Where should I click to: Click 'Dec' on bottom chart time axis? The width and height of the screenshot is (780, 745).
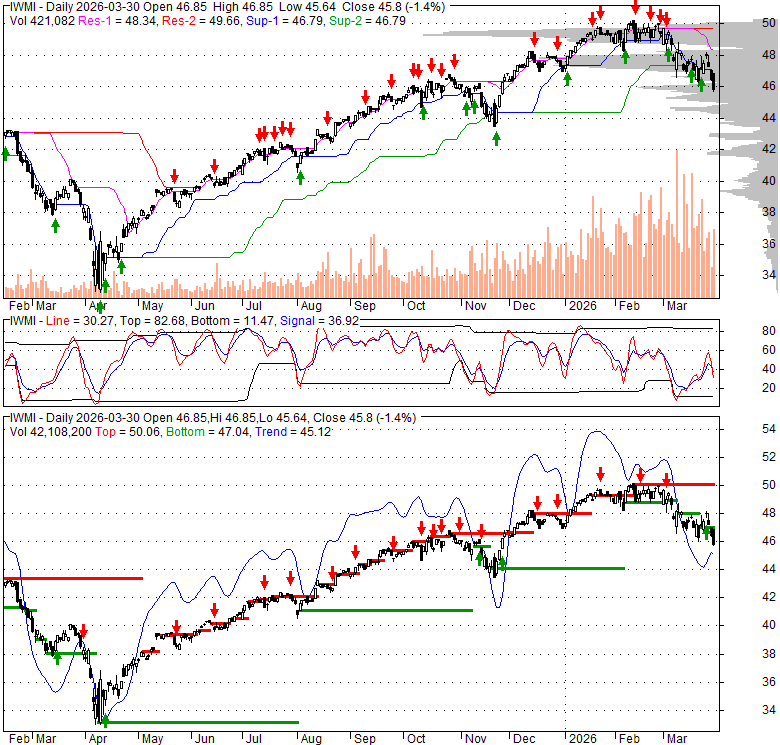point(524,739)
